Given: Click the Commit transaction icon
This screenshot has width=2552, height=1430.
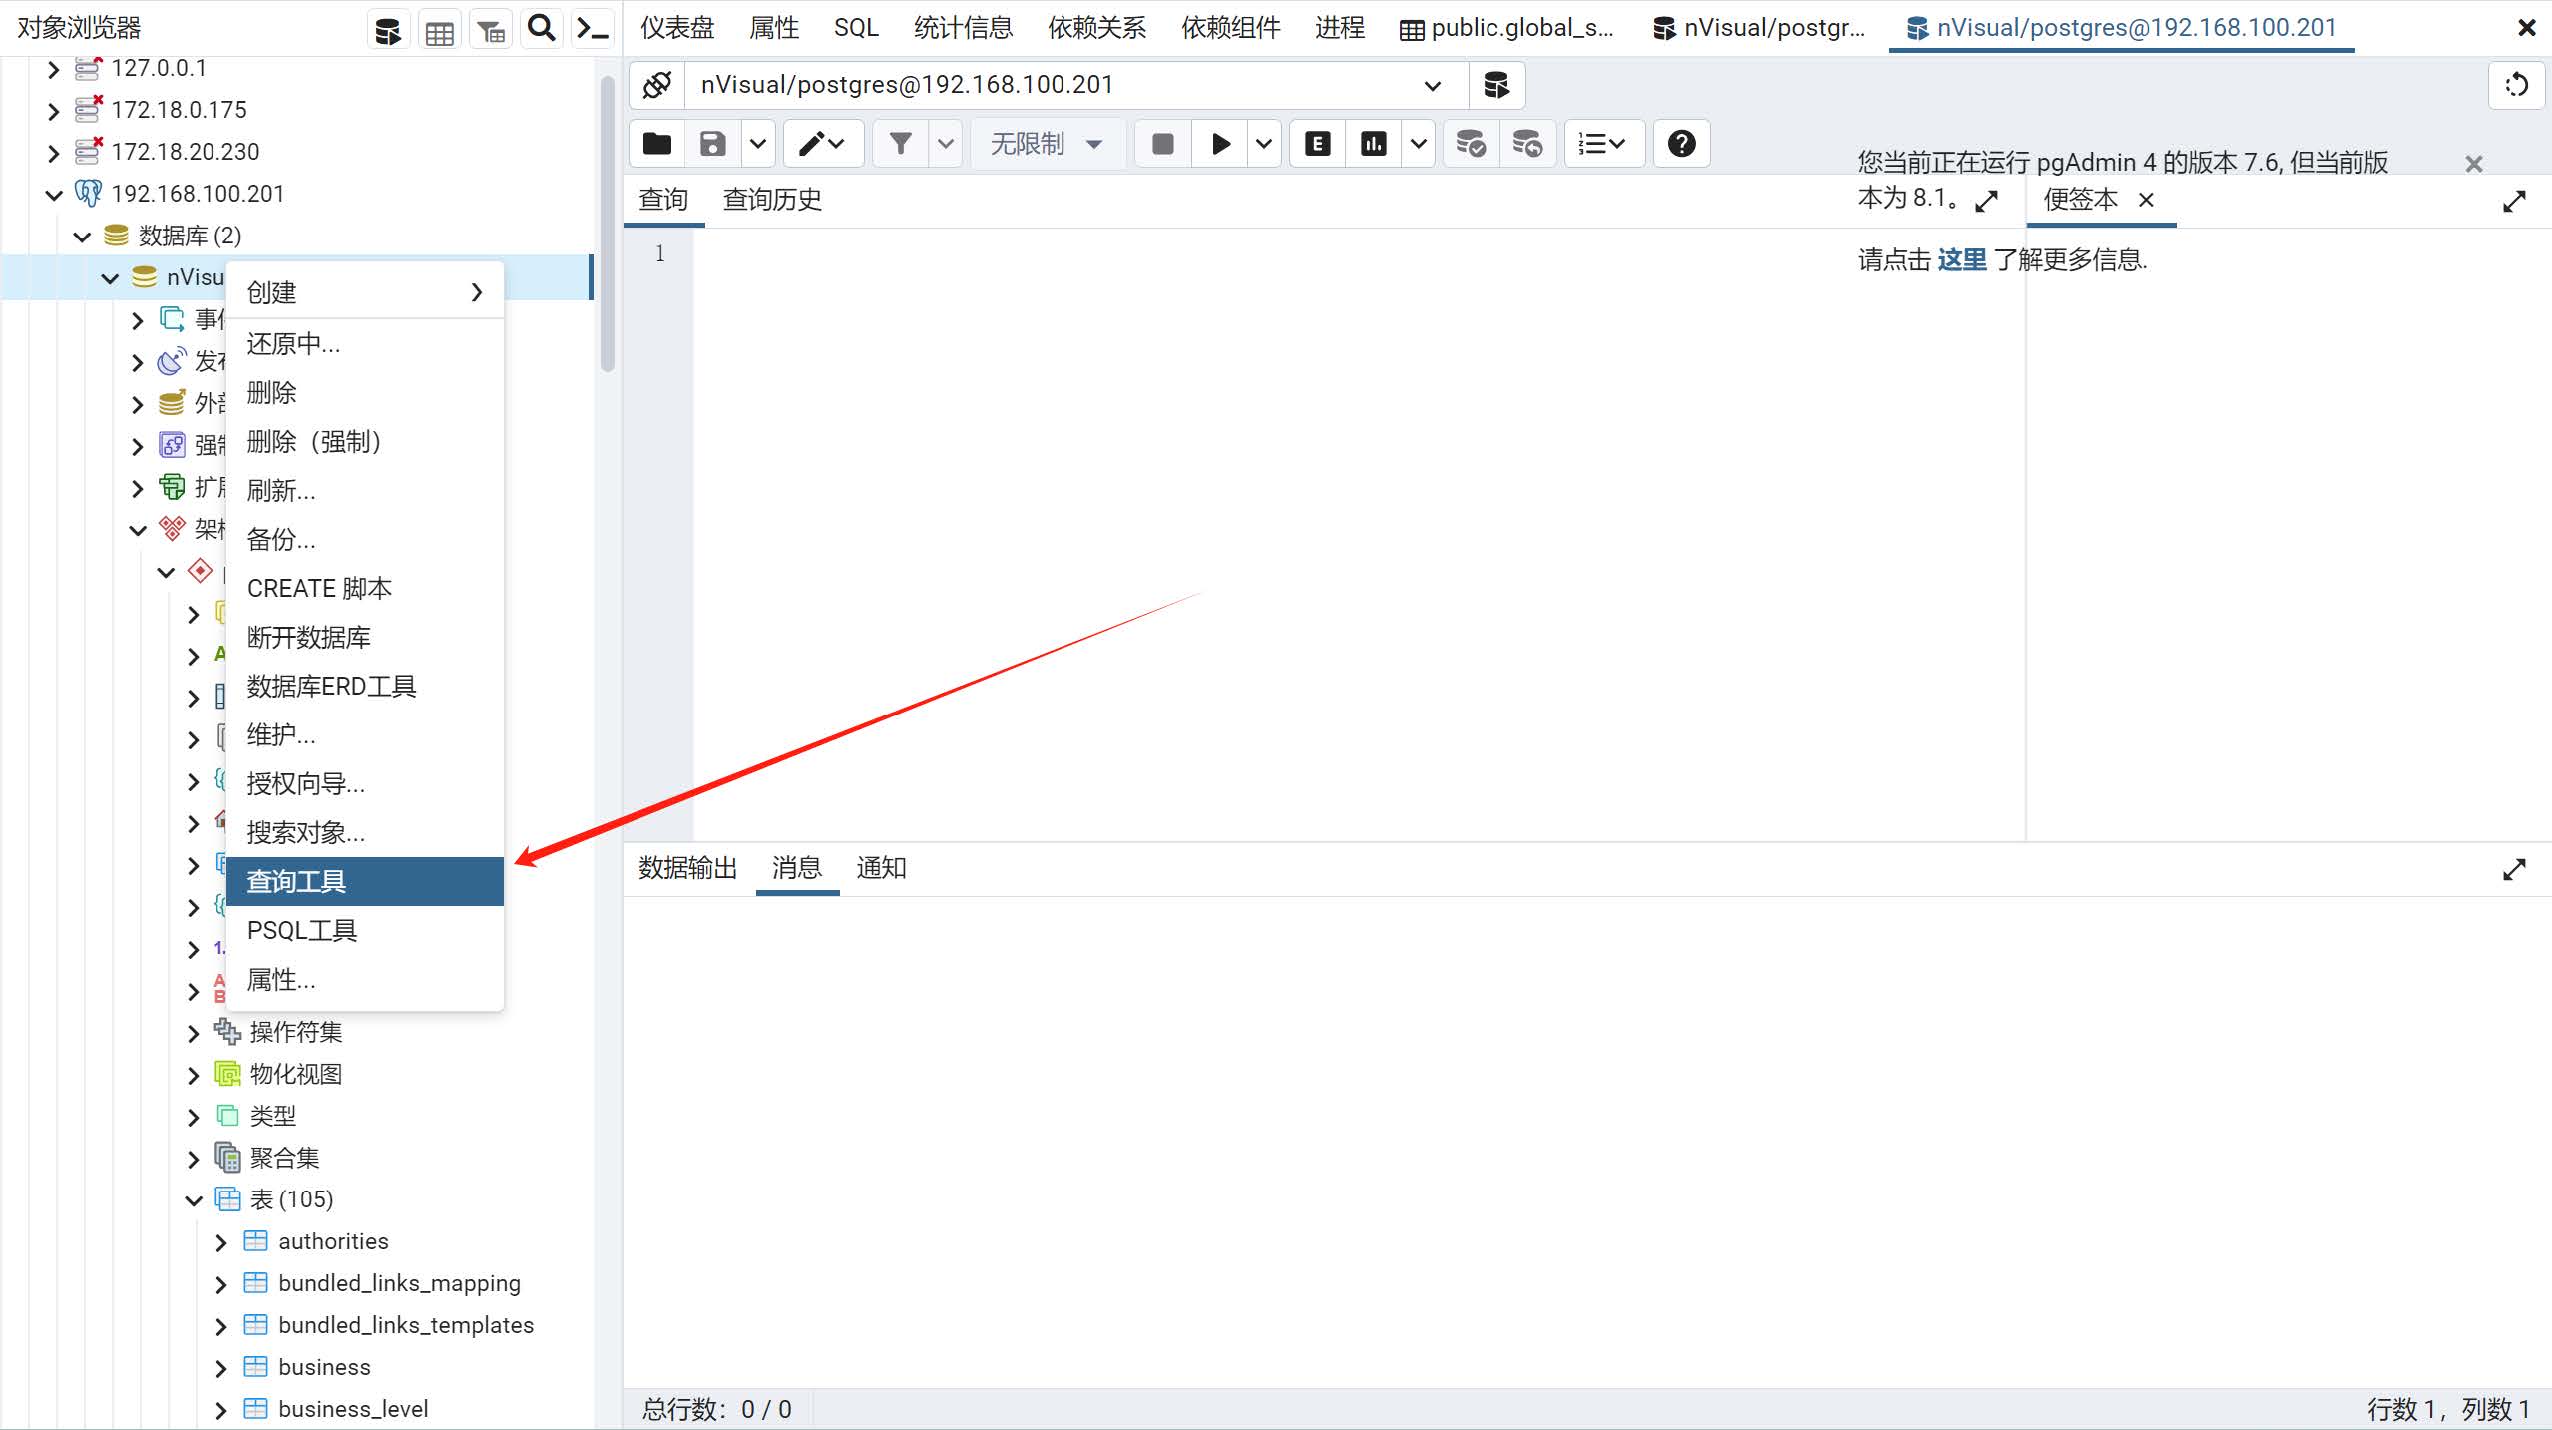Looking at the screenshot, I should click(1470, 144).
